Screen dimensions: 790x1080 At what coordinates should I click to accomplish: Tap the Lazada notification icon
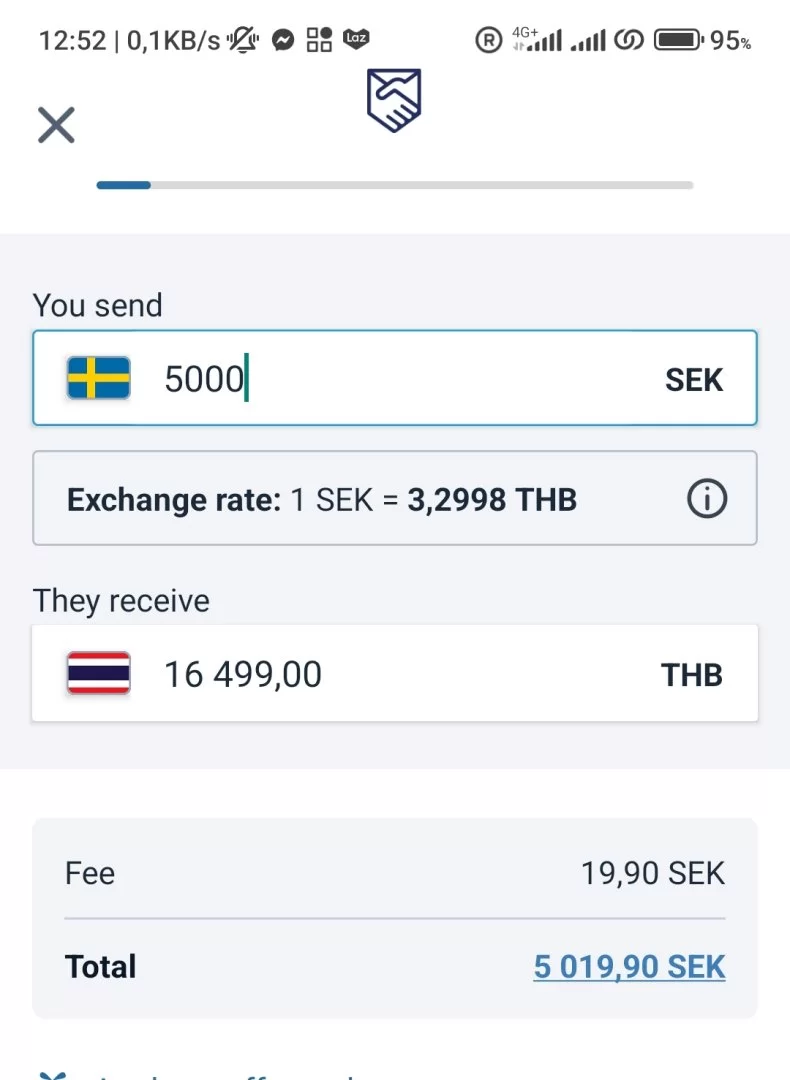point(356,39)
